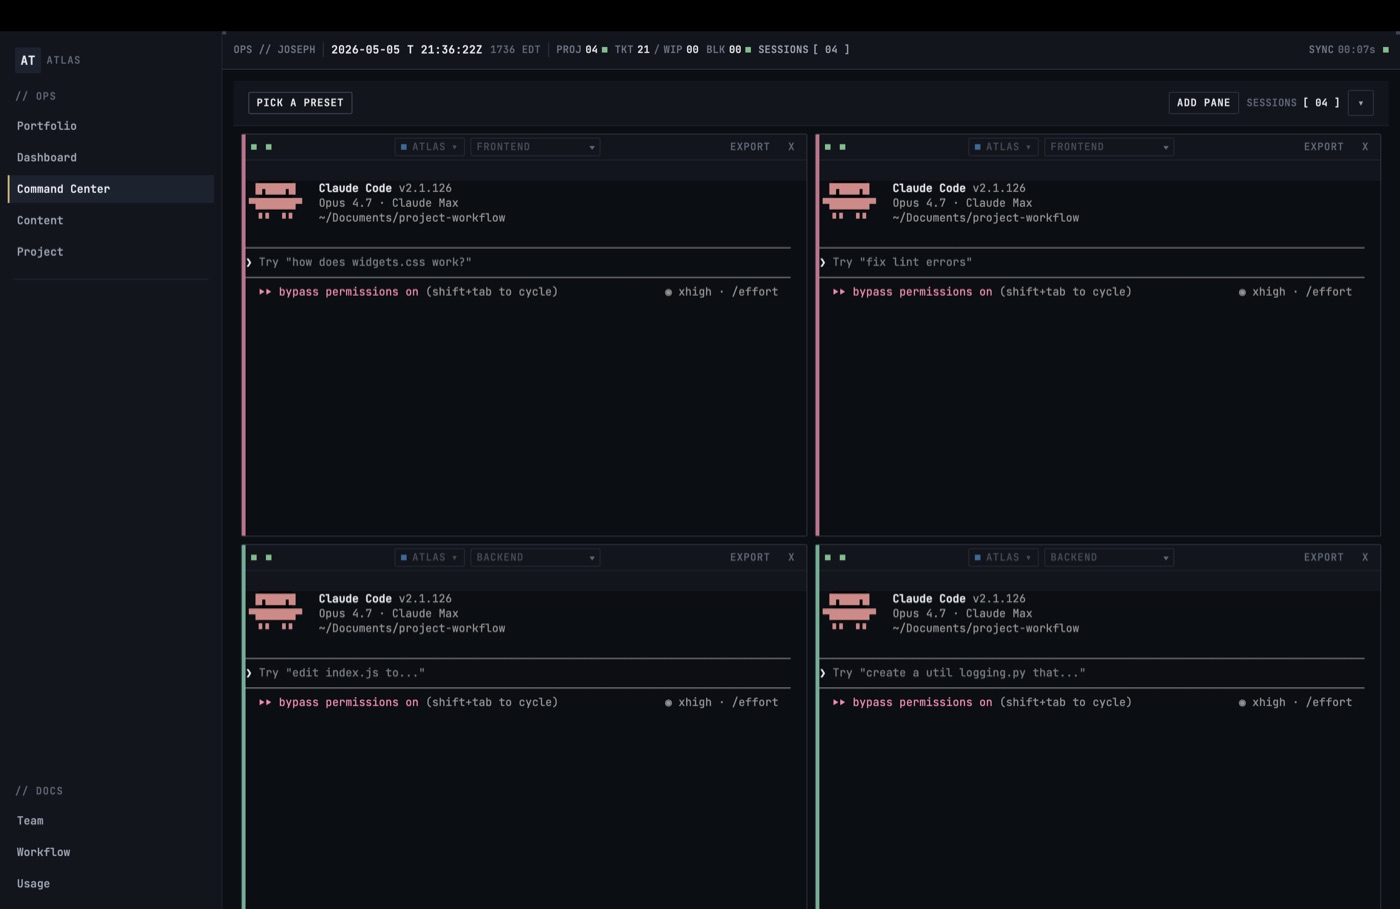Viewport: 1400px width, 909px height.
Task: Click the 'WIP 00' counter in top bar
Action: pyautogui.click(x=681, y=50)
